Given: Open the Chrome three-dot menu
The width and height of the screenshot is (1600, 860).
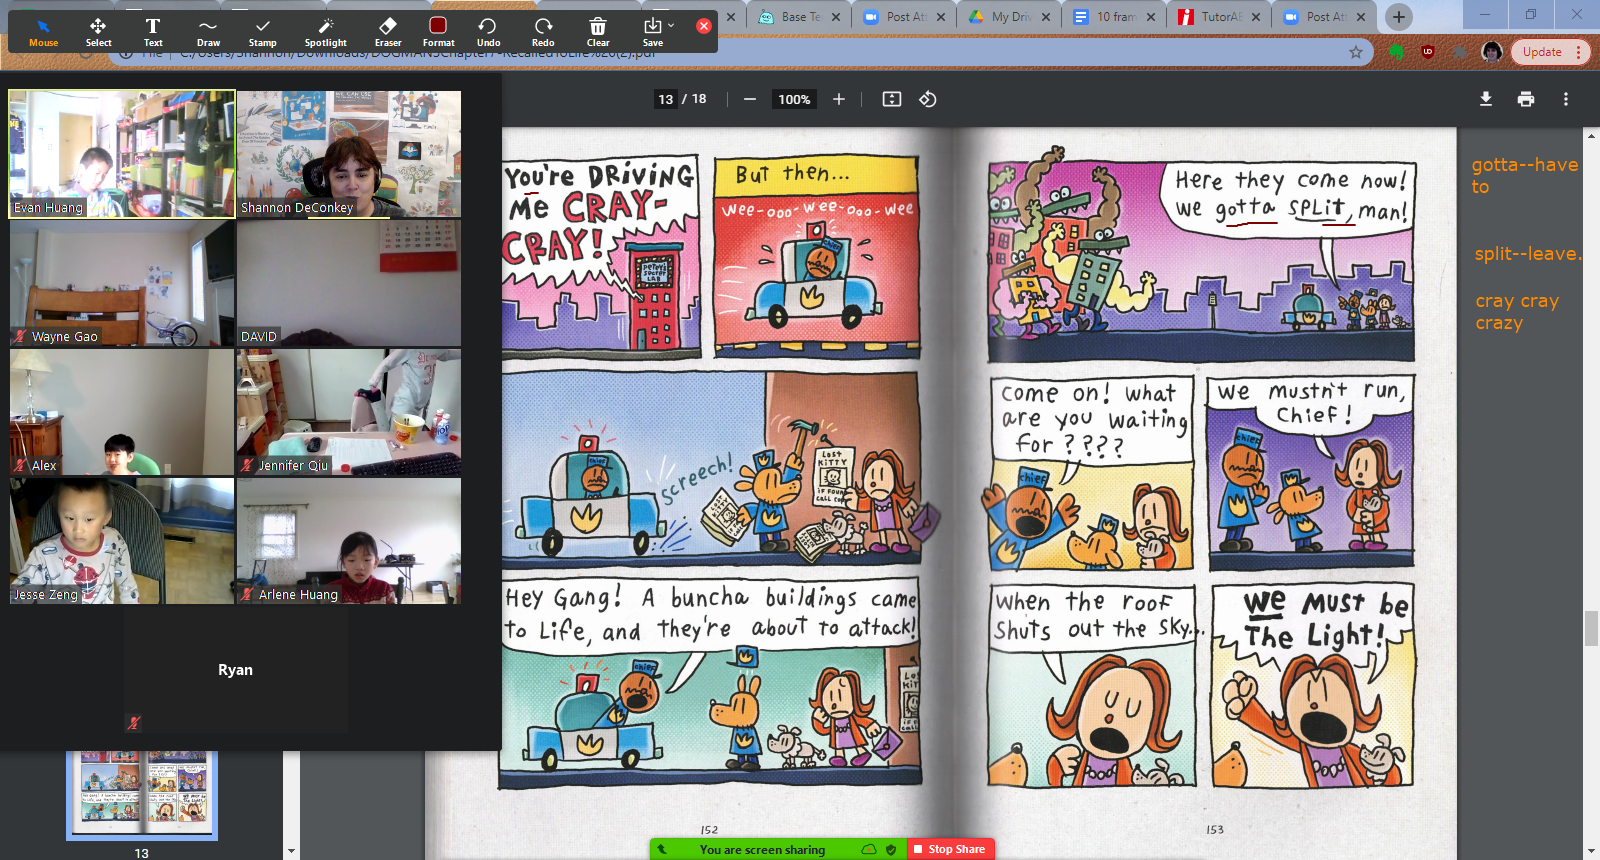Looking at the screenshot, I should [x=1579, y=52].
